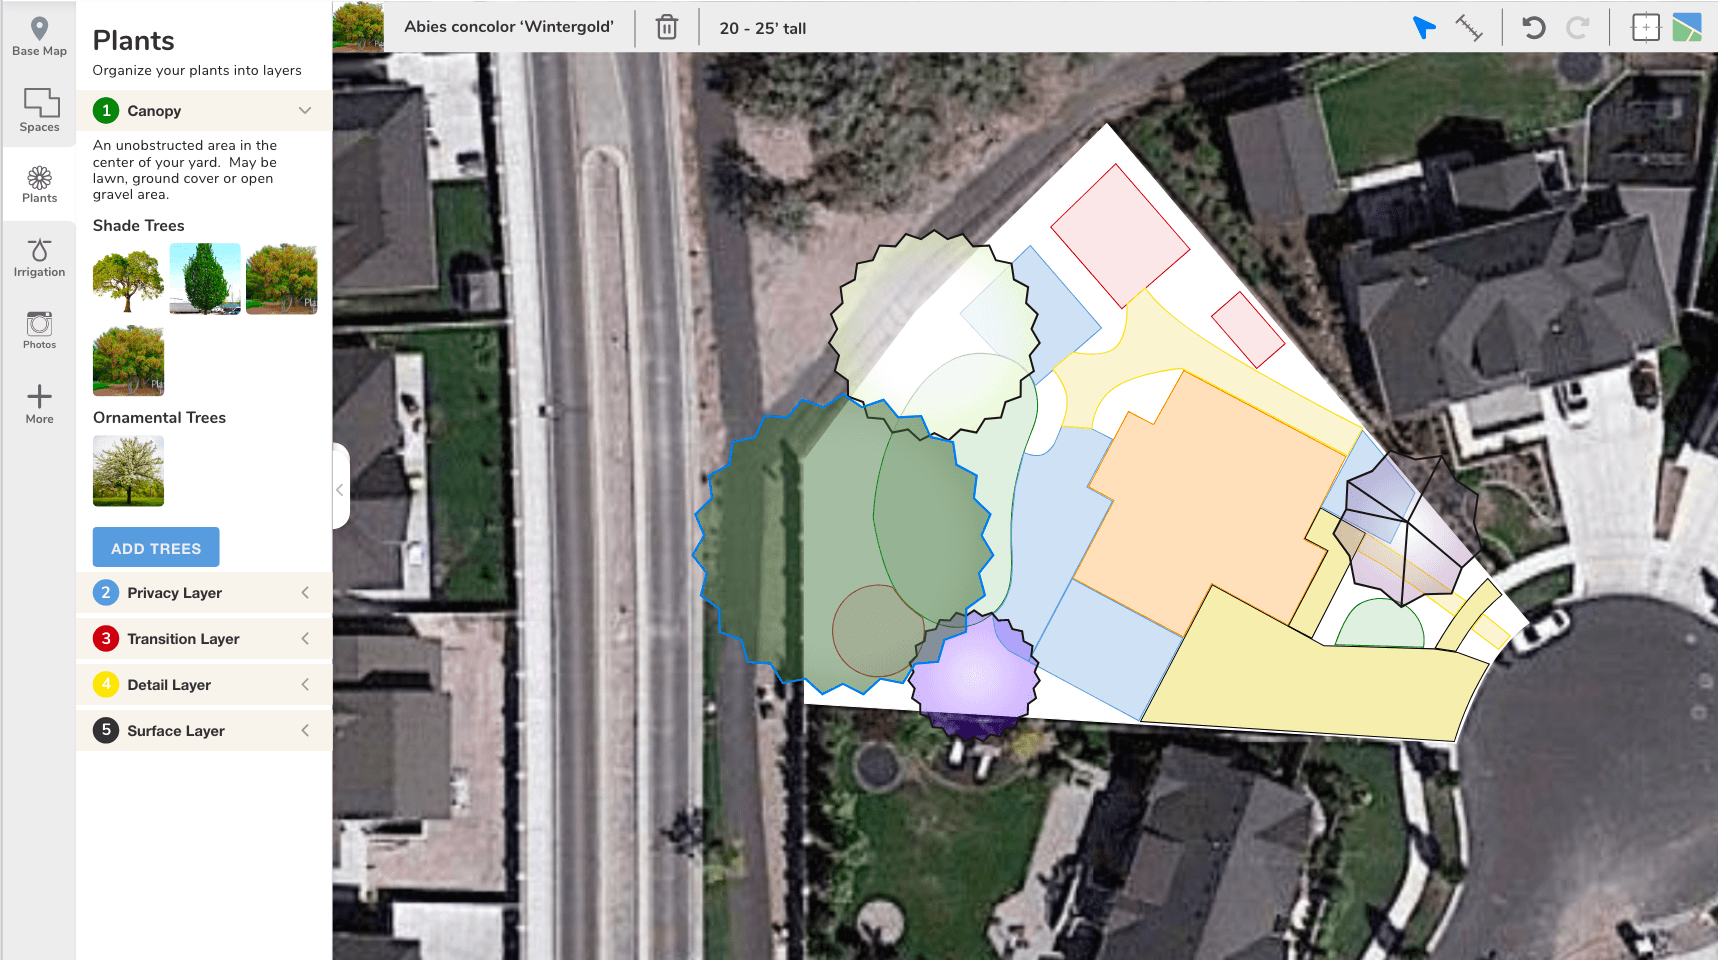Collapse the Canopy layer section
This screenshot has width=1718, height=960.
click(304, 111)
